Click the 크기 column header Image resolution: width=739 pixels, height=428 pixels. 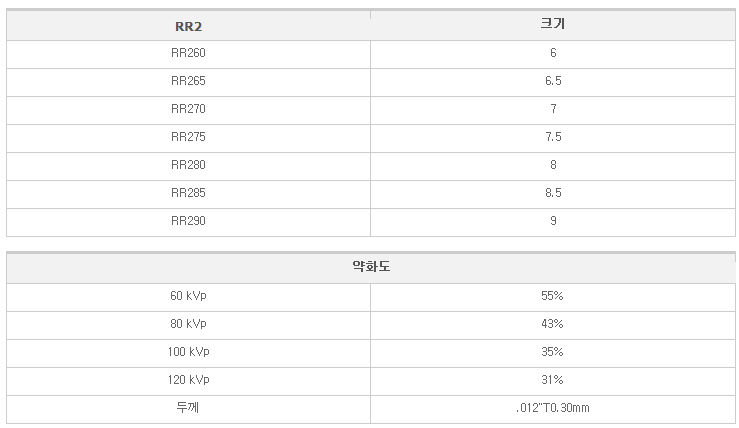(553, 24)
